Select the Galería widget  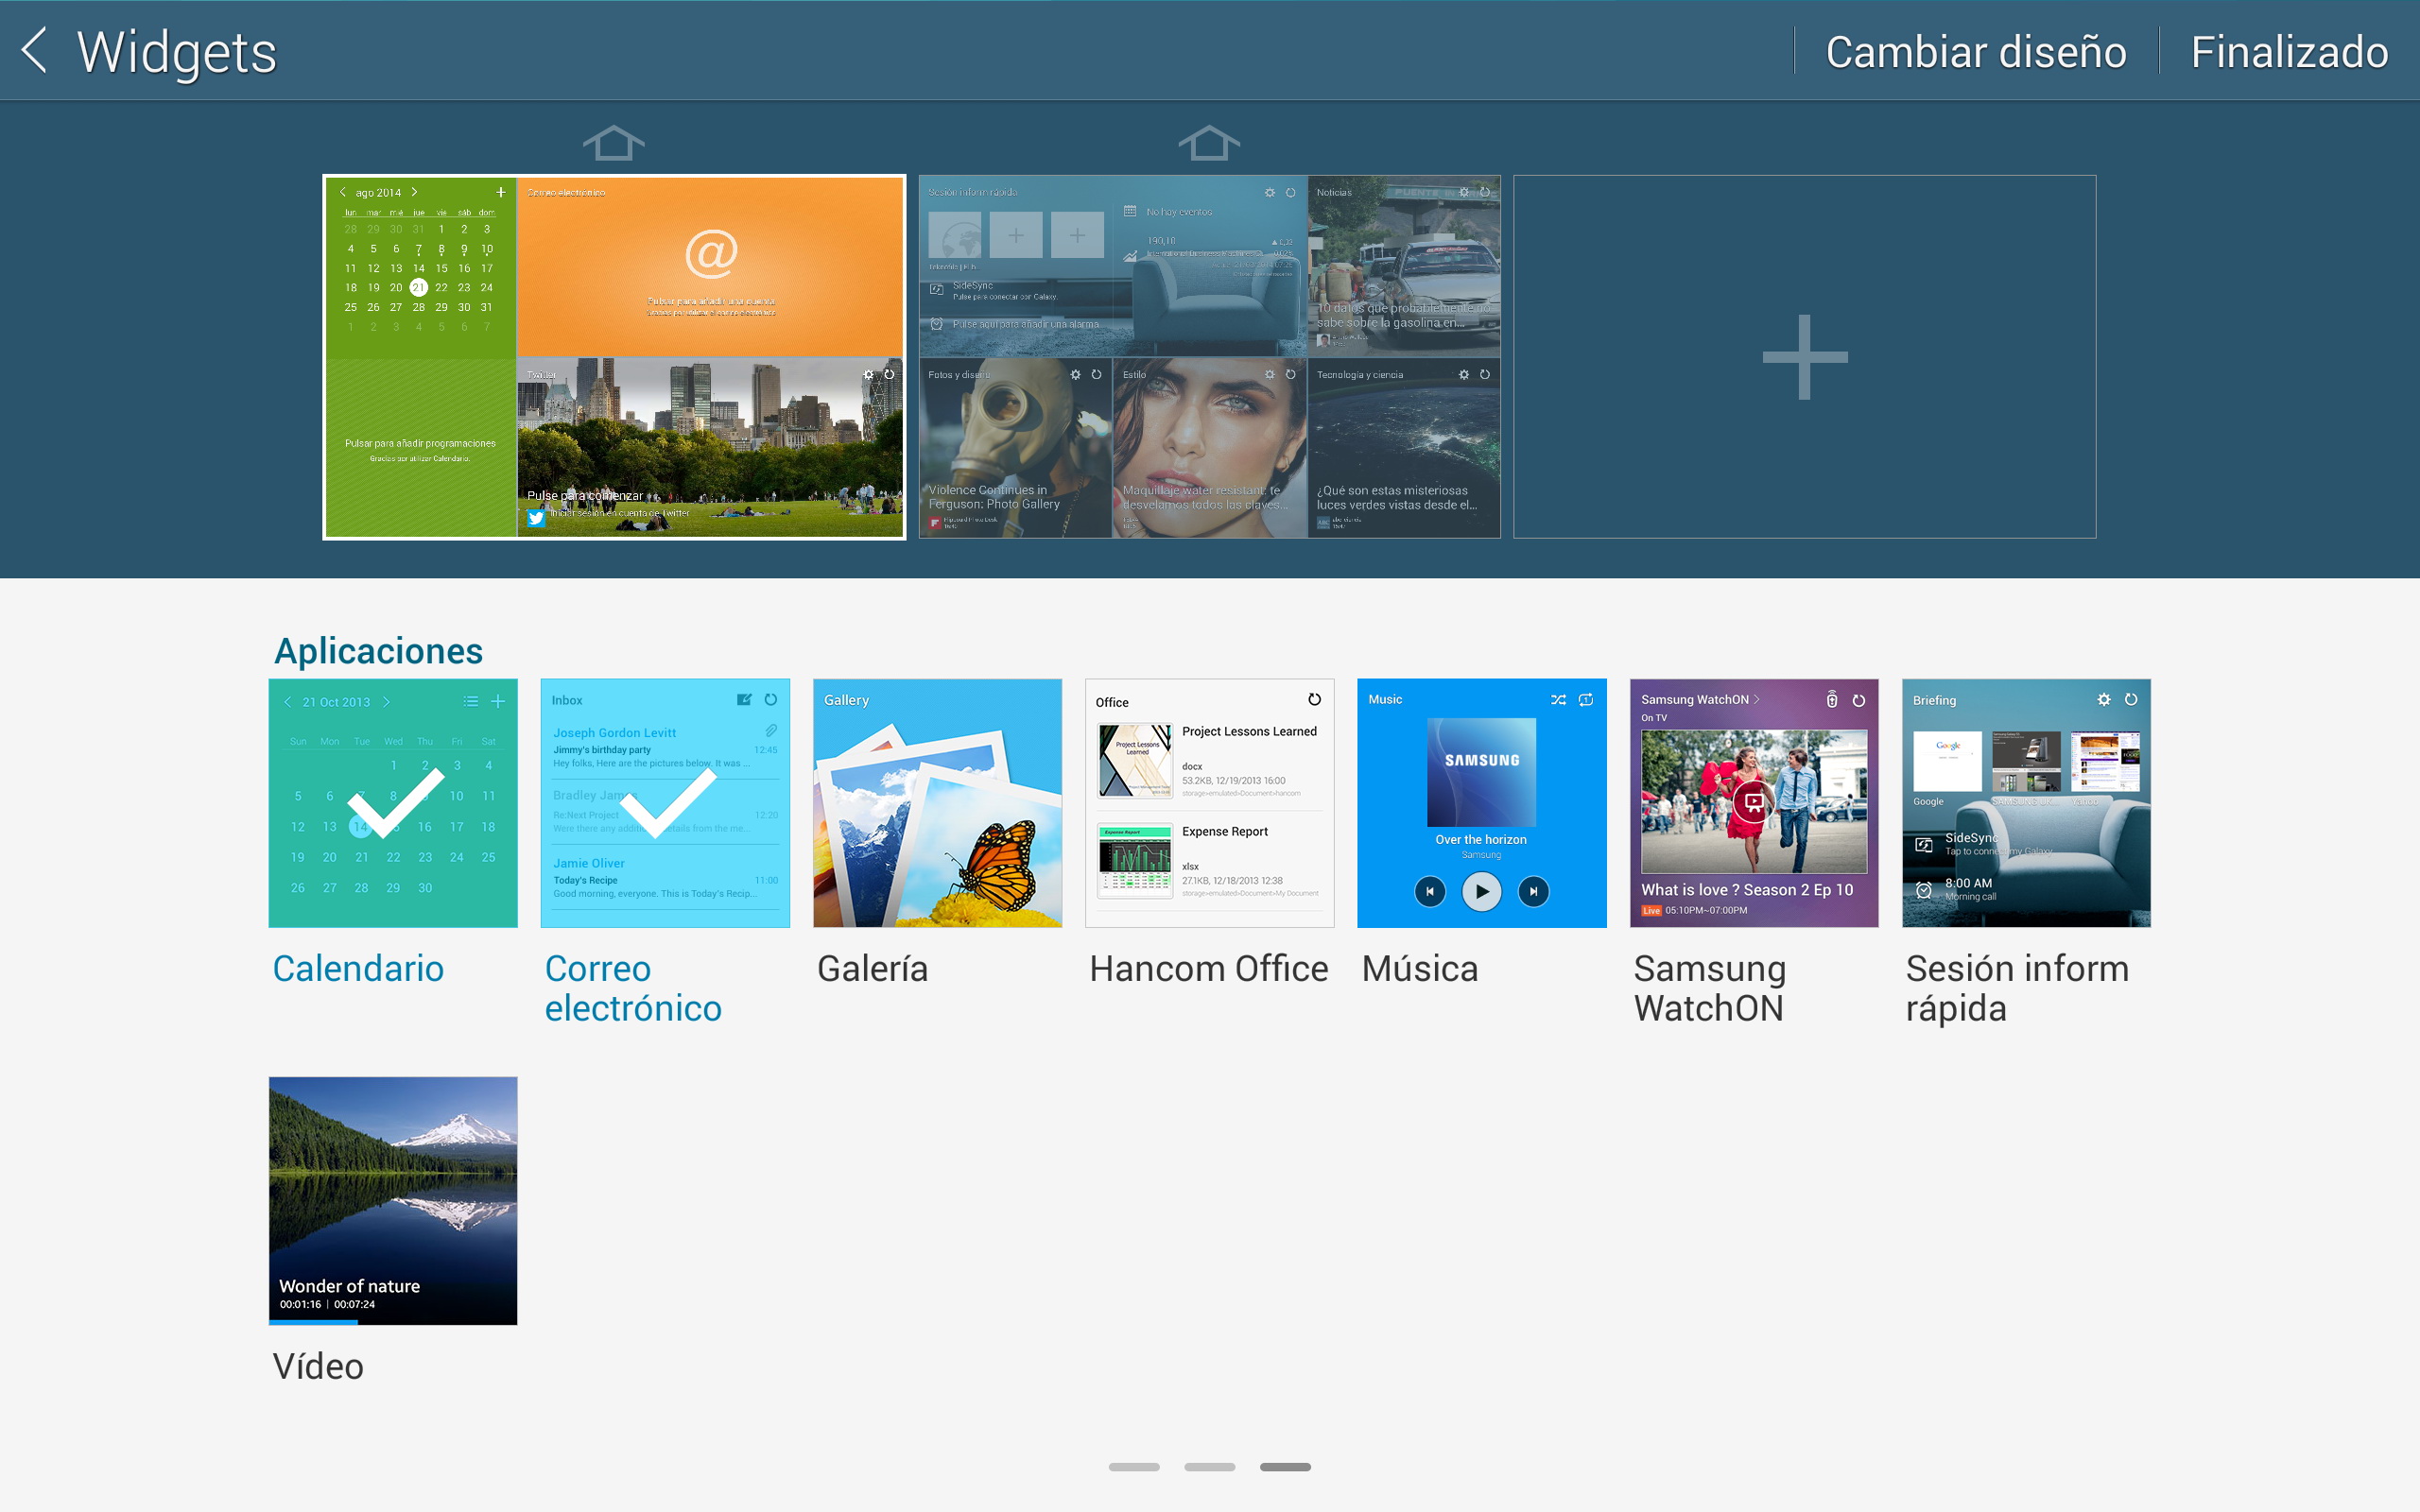937,803
